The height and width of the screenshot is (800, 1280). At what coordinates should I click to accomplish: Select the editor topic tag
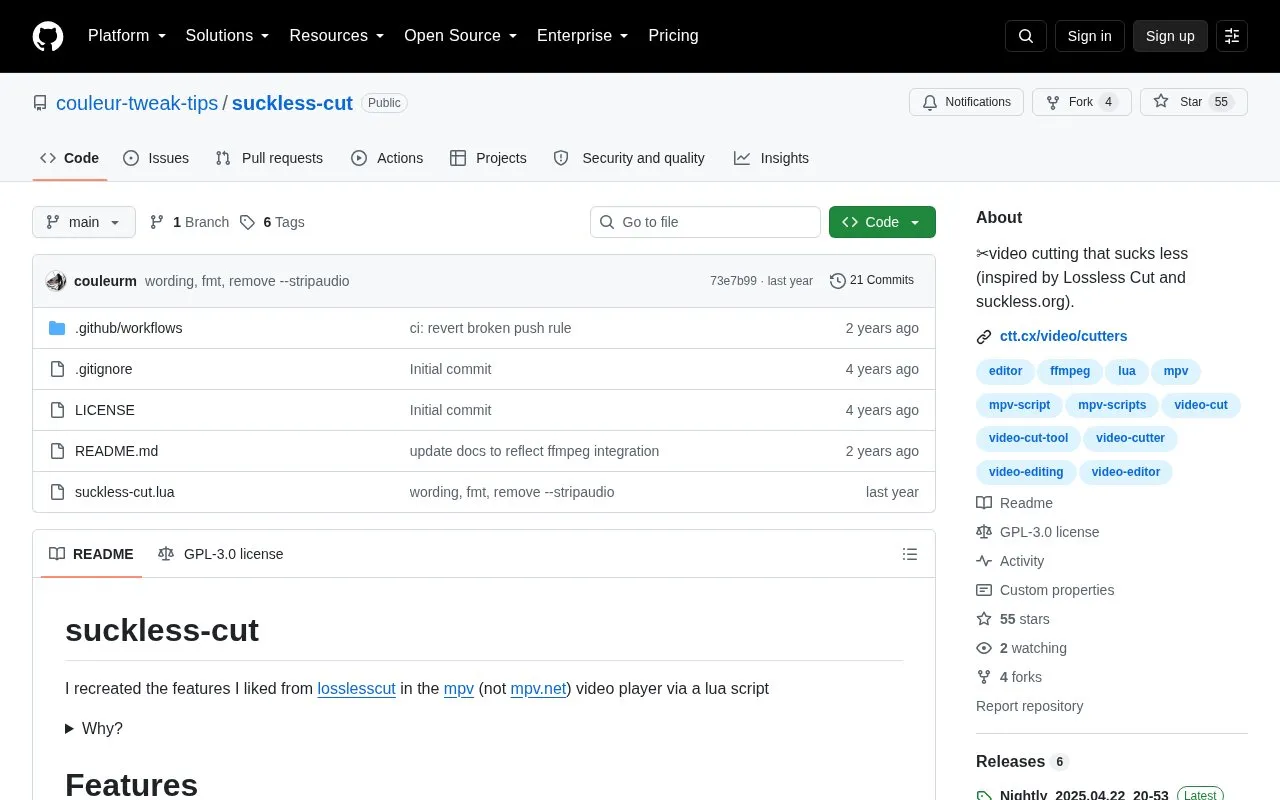point(1005,371)
